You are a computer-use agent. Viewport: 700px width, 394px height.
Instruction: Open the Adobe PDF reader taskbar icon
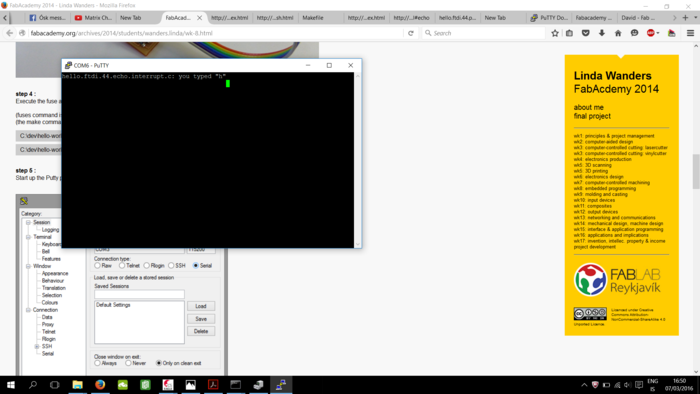(213, 385)
